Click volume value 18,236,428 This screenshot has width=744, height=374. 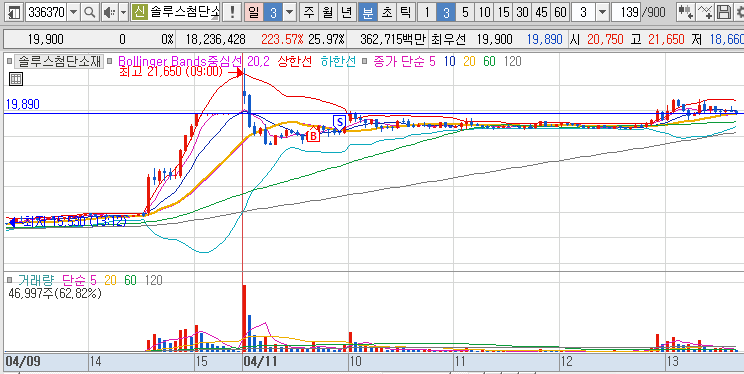[x=216, y=40]
